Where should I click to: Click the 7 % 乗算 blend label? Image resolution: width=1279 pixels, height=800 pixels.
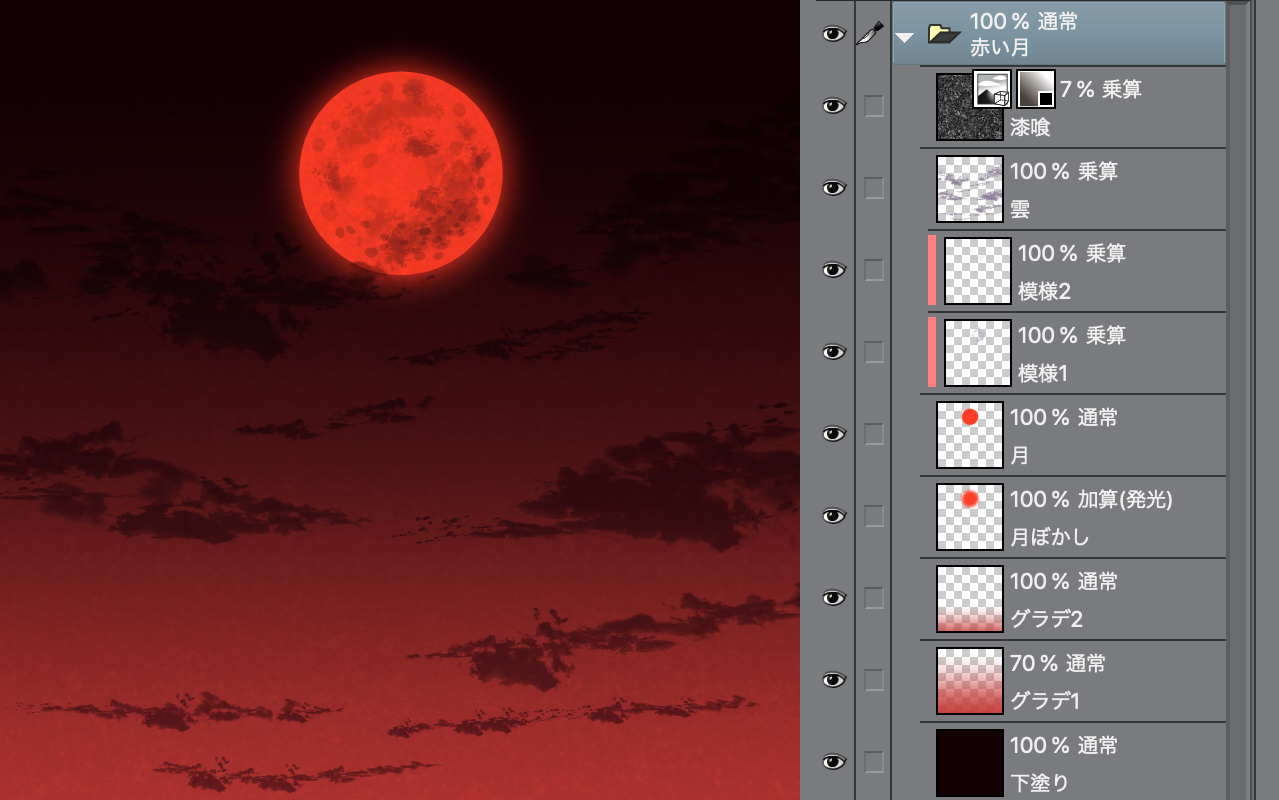1101,89
